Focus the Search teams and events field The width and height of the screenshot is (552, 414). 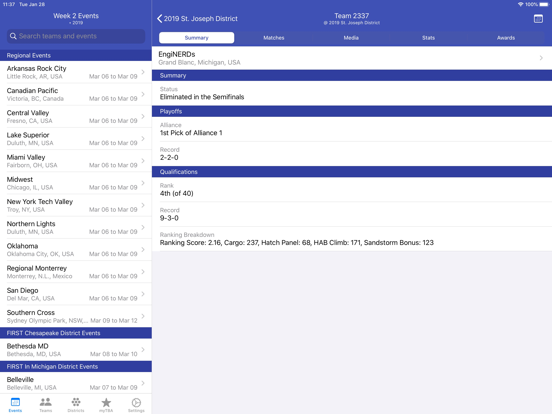click(76, 36)
